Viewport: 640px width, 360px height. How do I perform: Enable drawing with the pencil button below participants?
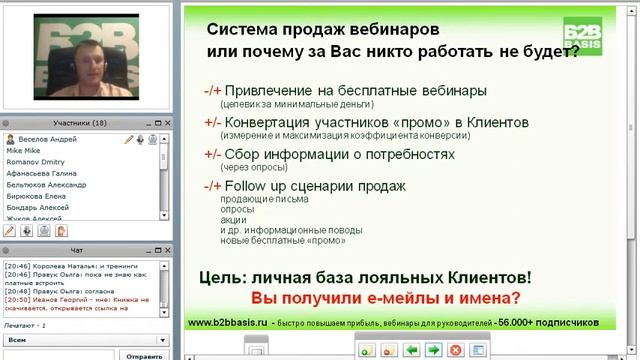(x=9, y=231)
